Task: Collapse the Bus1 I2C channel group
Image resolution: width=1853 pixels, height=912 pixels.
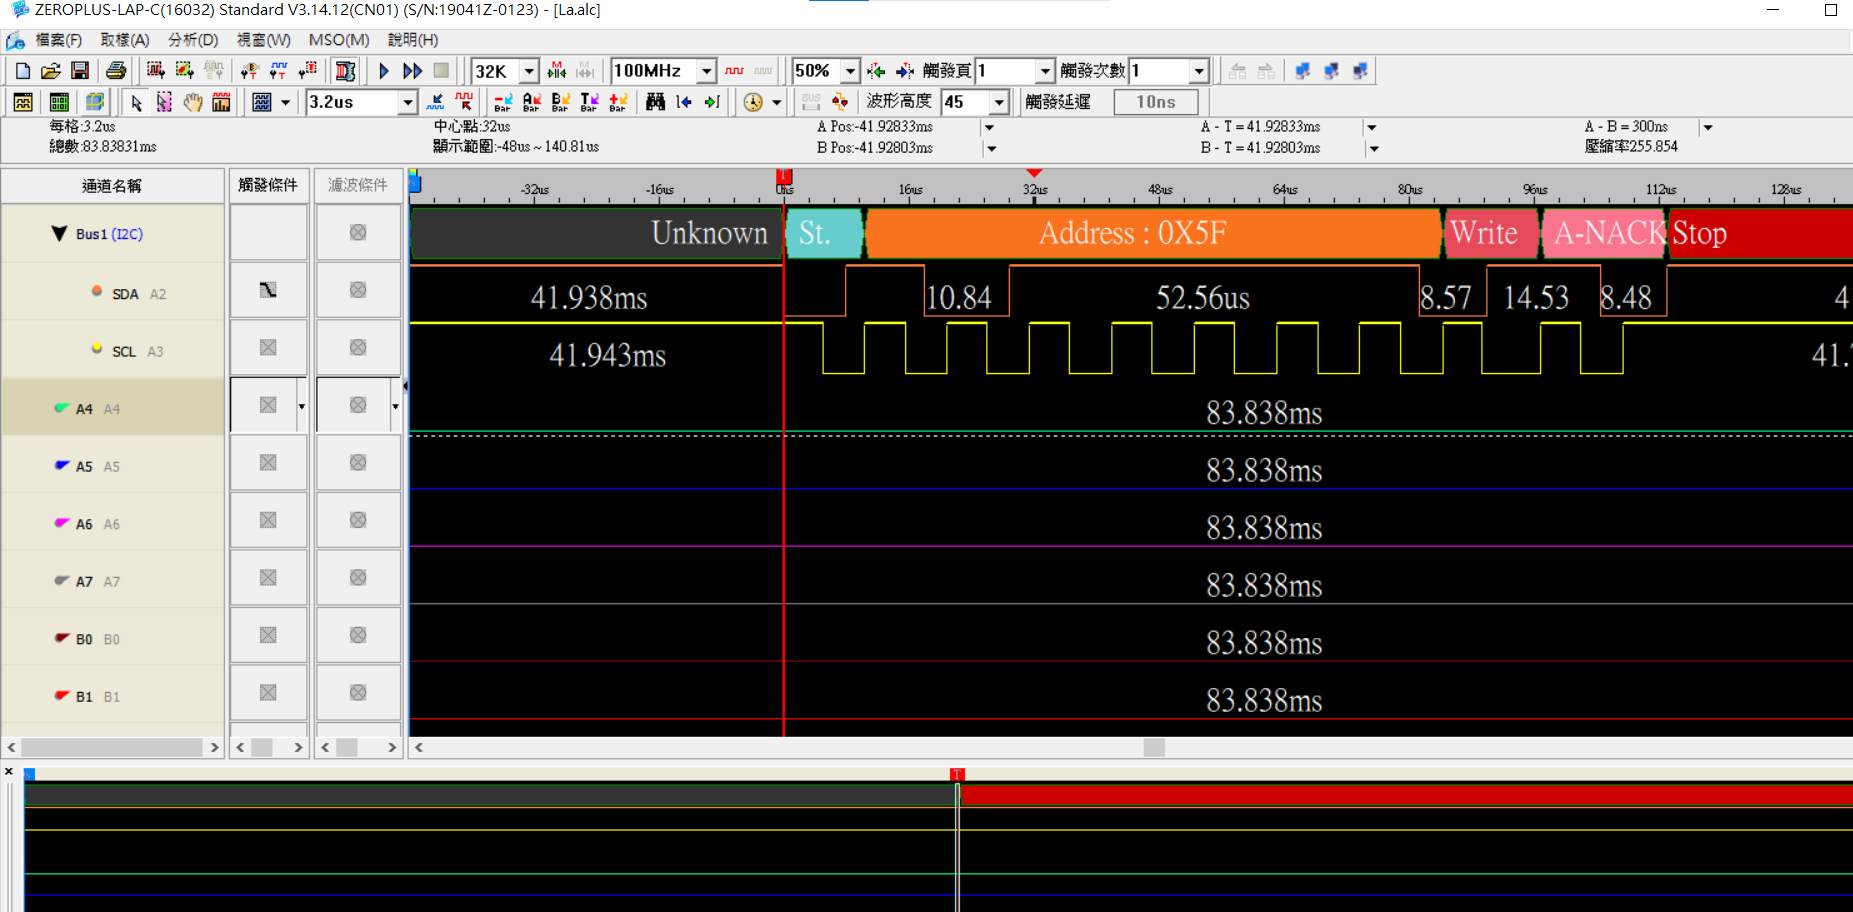Action: pyautogui.click(x=57, y=233)
